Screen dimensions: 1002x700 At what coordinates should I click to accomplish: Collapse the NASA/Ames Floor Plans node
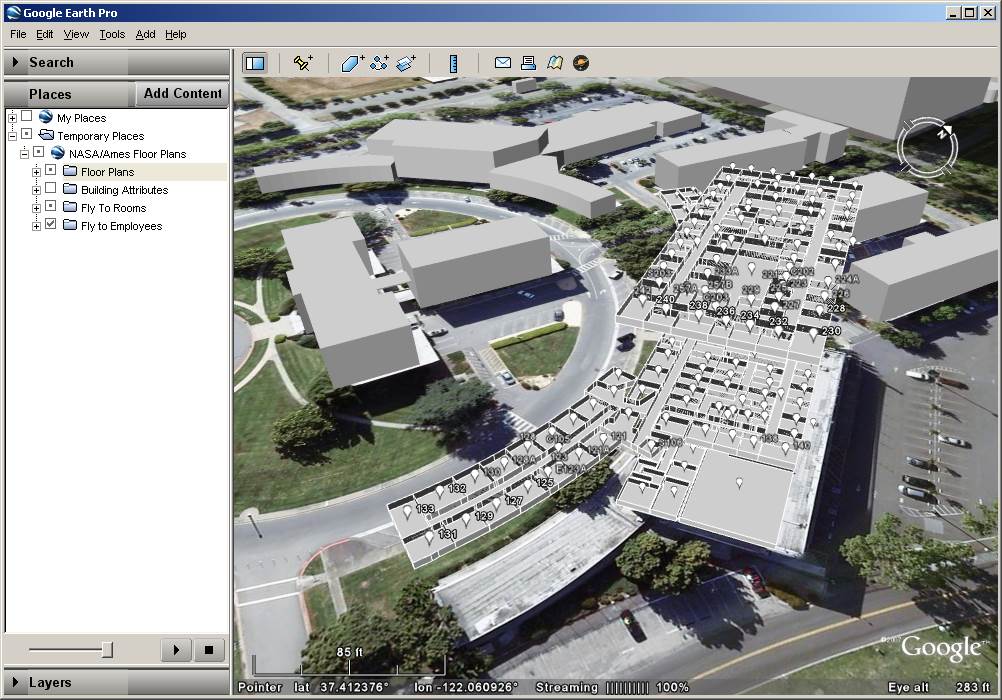pyautogui.click(x=24, y=153)
